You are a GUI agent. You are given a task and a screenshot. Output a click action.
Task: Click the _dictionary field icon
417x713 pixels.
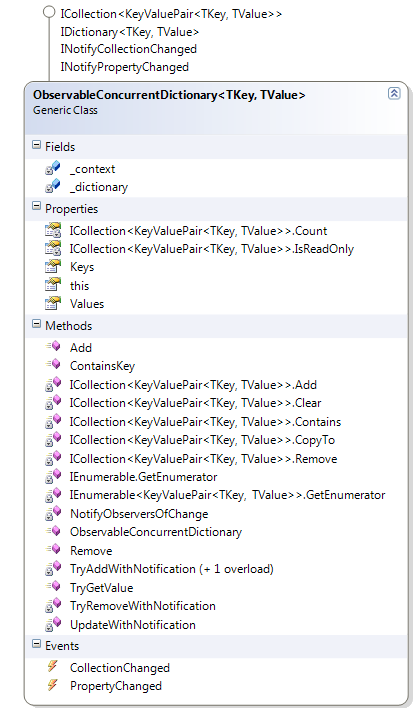point(53,186)
